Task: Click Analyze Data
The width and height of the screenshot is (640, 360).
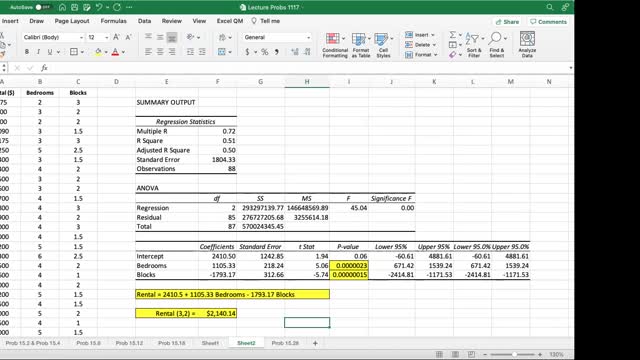Action: point(527,45)
